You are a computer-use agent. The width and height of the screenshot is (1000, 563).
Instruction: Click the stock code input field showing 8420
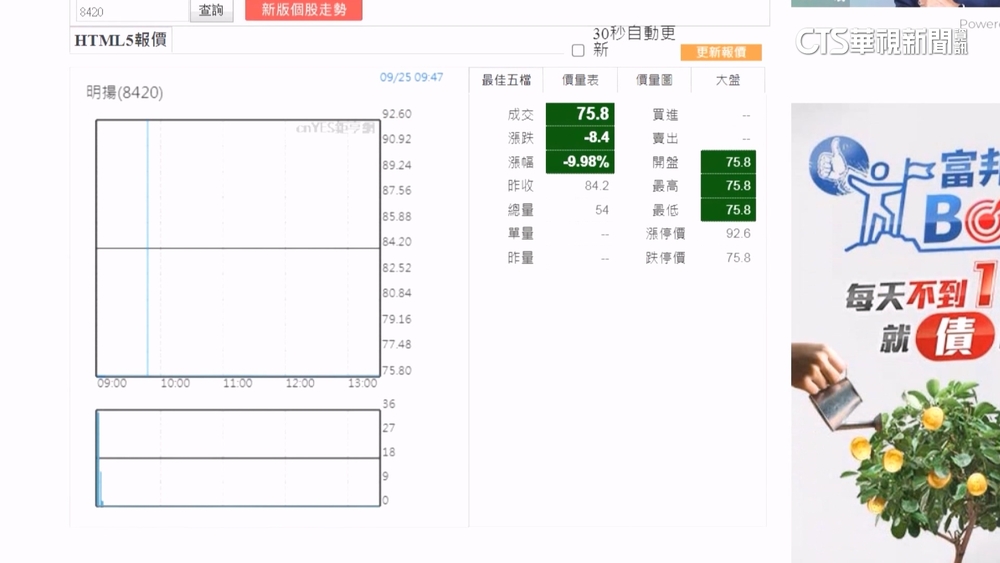(131, 12)
